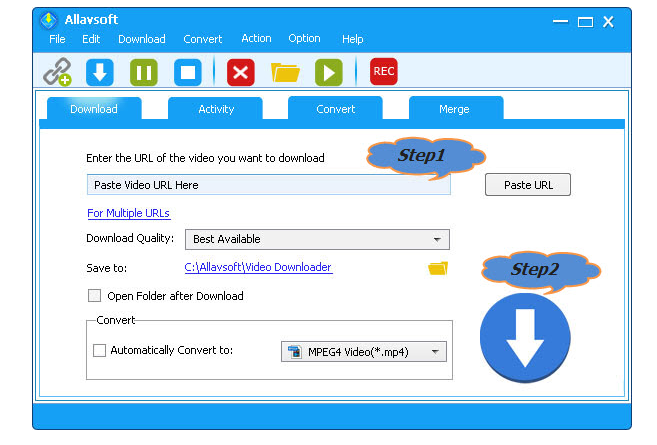Click the add link (paste URL) toolbar icon

[56, 71]
